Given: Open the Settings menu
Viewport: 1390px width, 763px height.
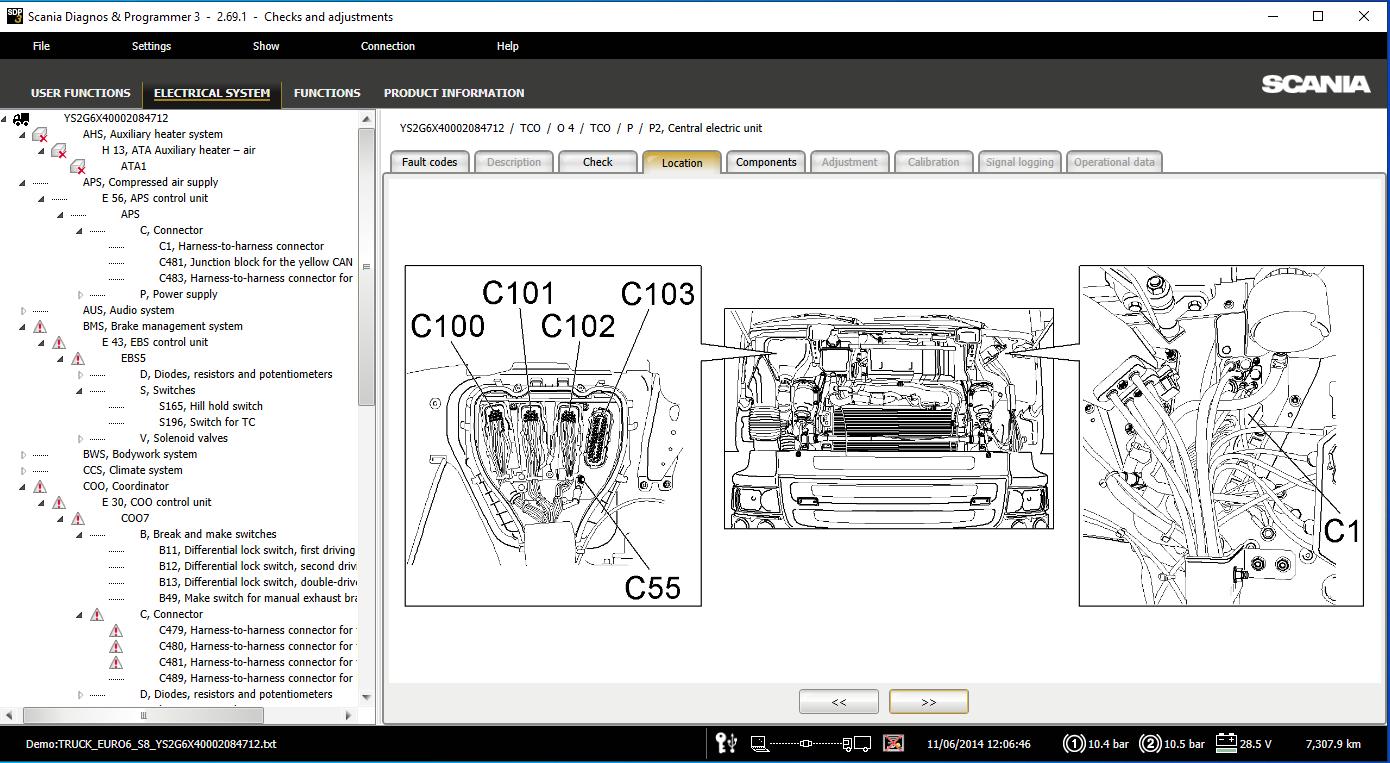Looking at the screenshot, I should 151,45.
